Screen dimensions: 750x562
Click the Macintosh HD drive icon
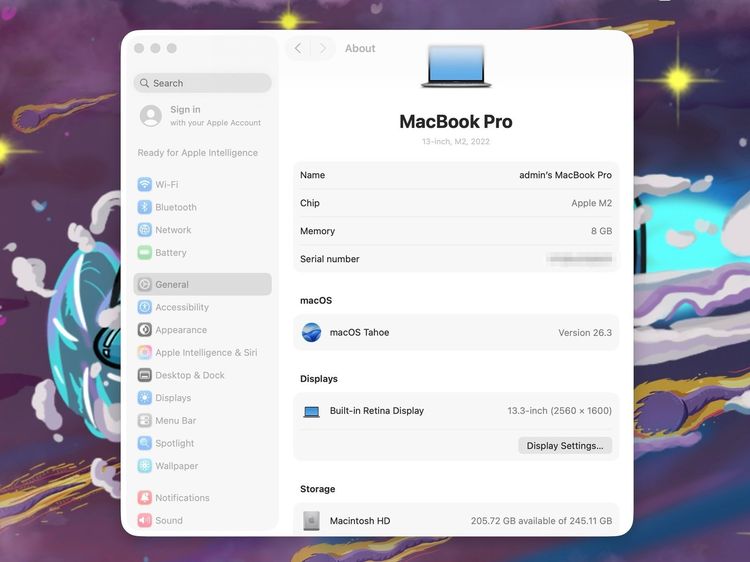point(311,521)
